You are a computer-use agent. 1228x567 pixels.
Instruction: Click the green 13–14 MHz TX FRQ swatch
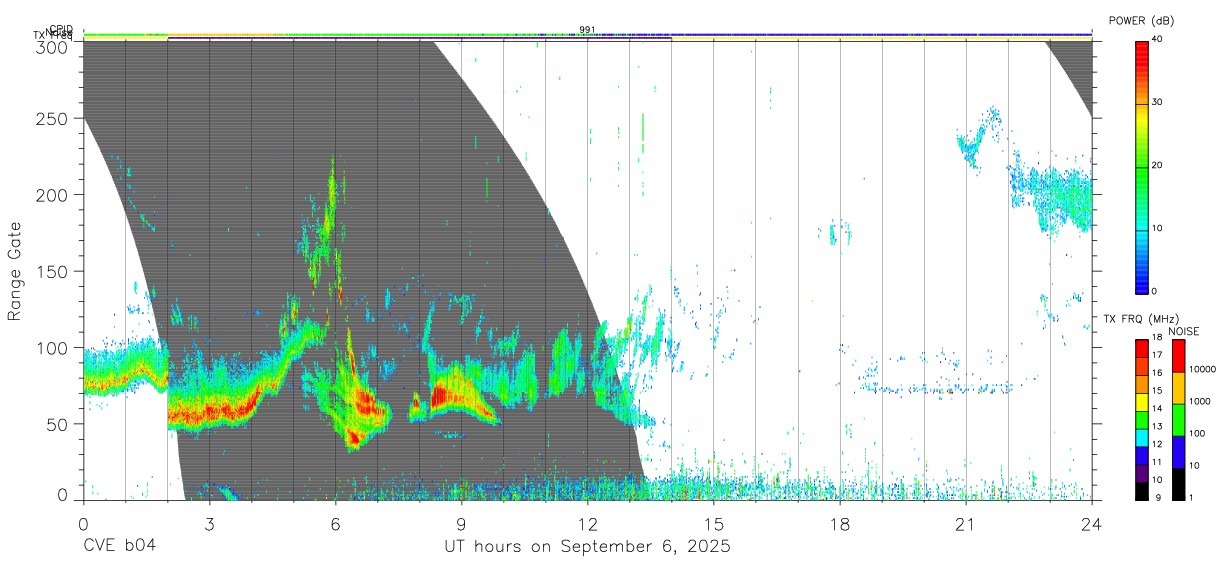pyautogui.click(x=1141, y=420)
